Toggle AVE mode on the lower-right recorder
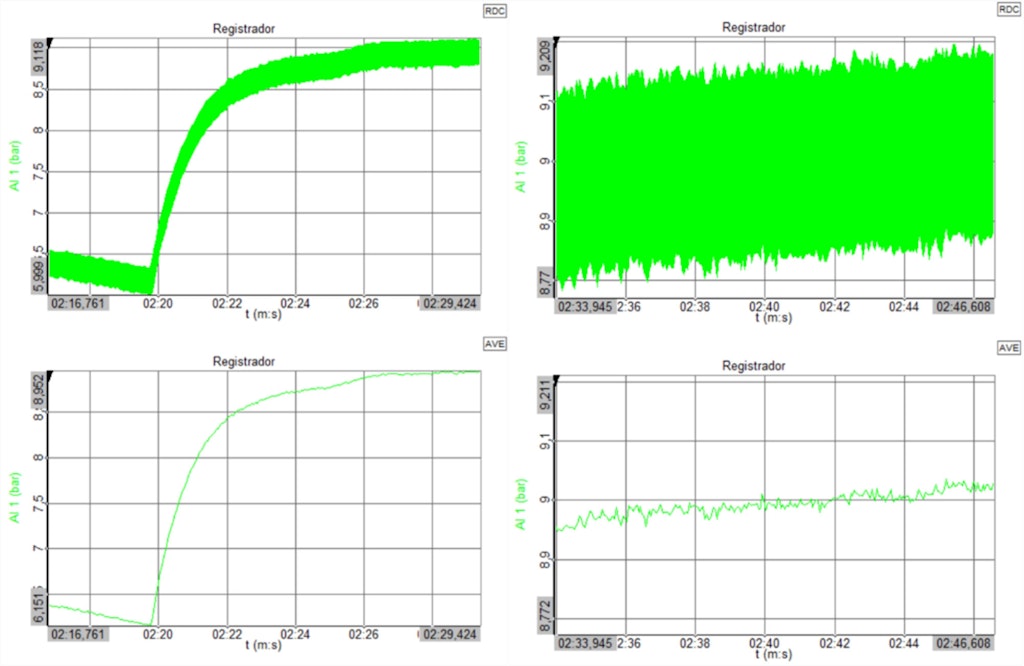This screenshot has width=1024, height=666. click(x=1009, y=348)
